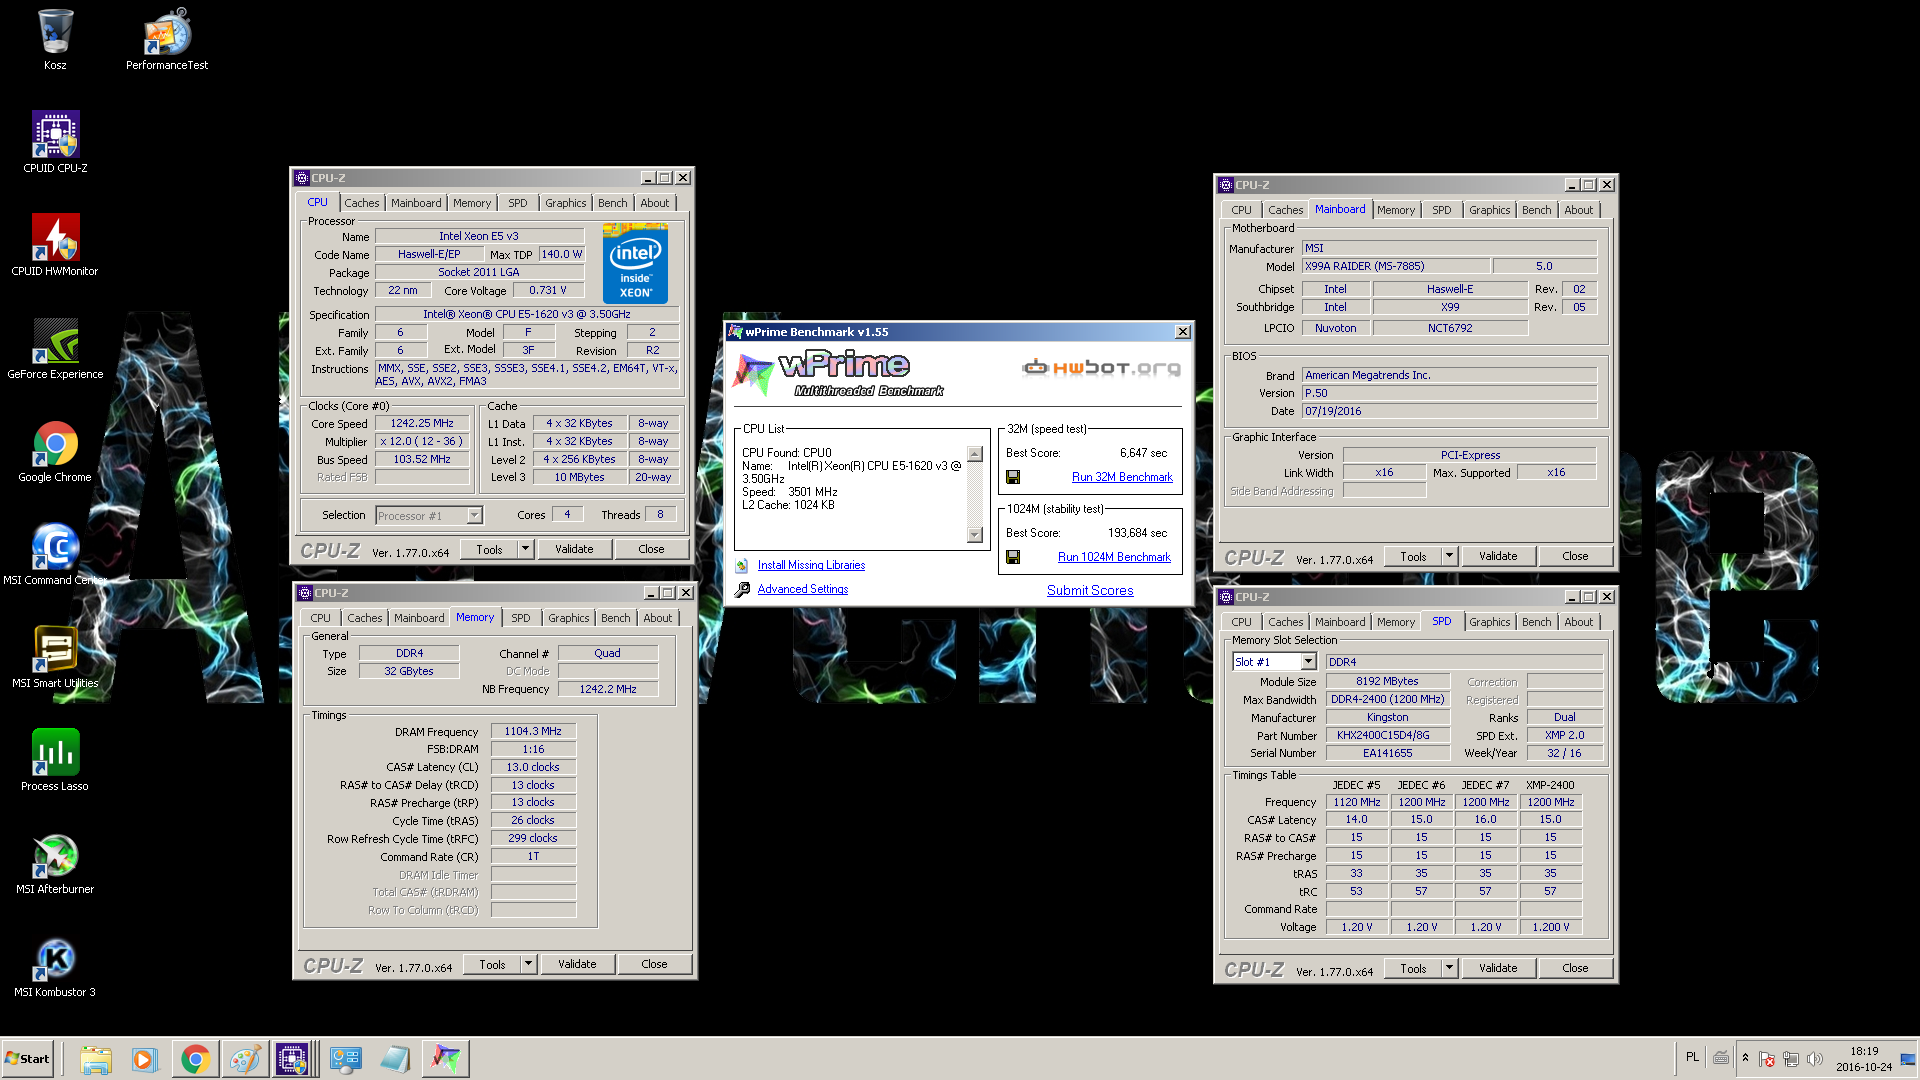This screenshot has height=1080, width=1920.
Task: Expand Tools dropdown arrow in SPD window
Action: [x=1450, y=968]
